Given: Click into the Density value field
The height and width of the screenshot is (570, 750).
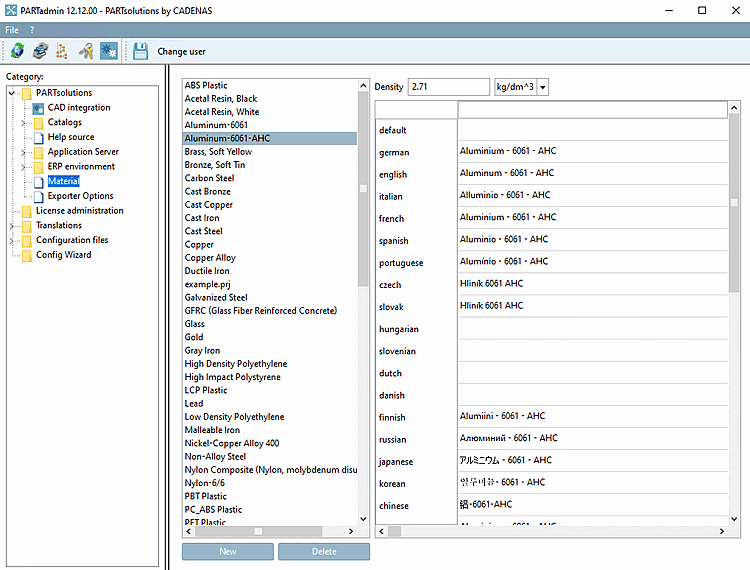Looking at the screenshot, I should point(449,87).
